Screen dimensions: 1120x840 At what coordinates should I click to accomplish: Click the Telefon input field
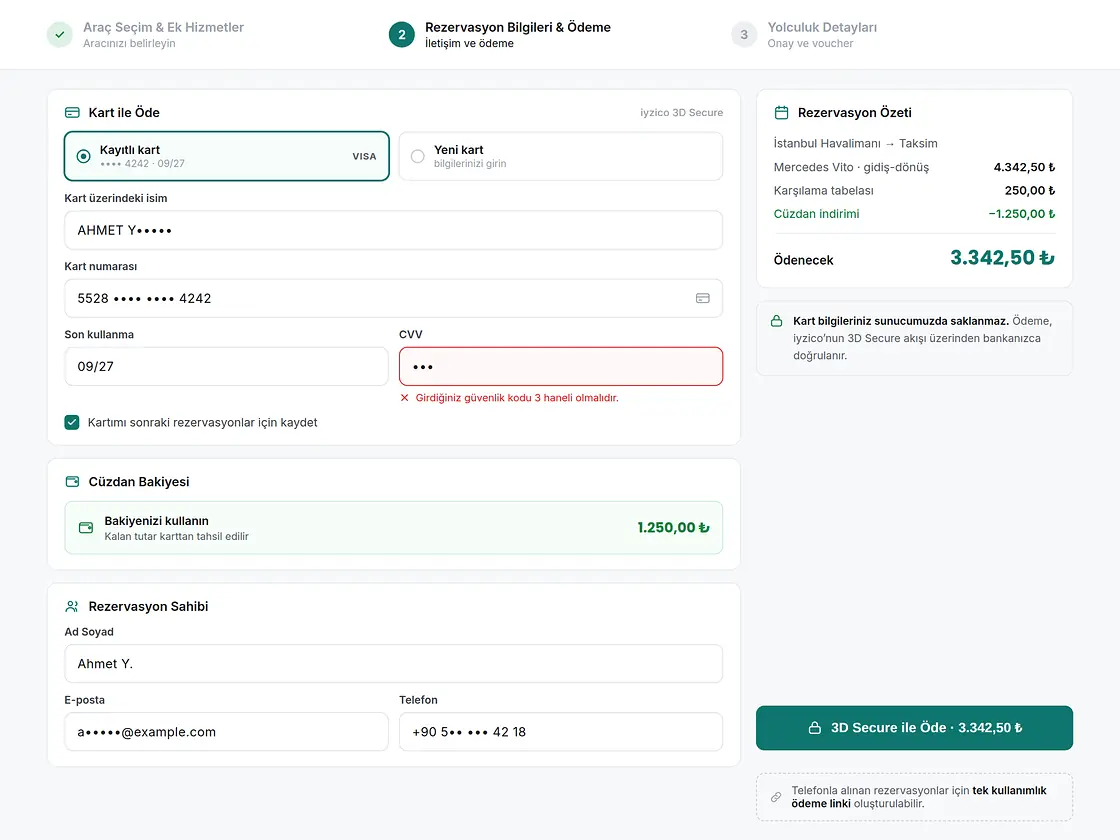(561, 731)
